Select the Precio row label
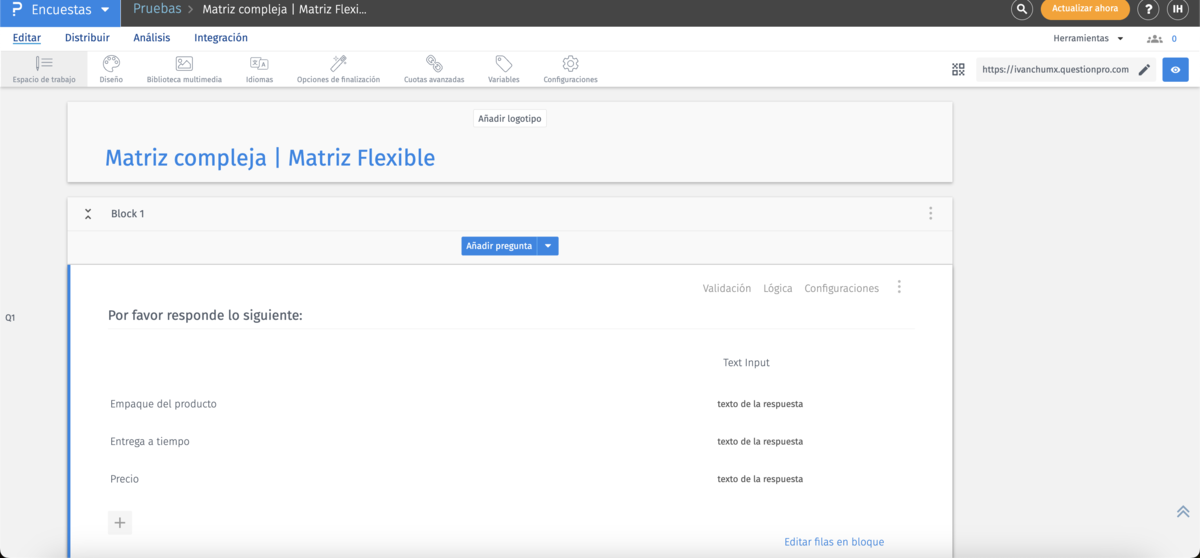 (x=124, y=479)
